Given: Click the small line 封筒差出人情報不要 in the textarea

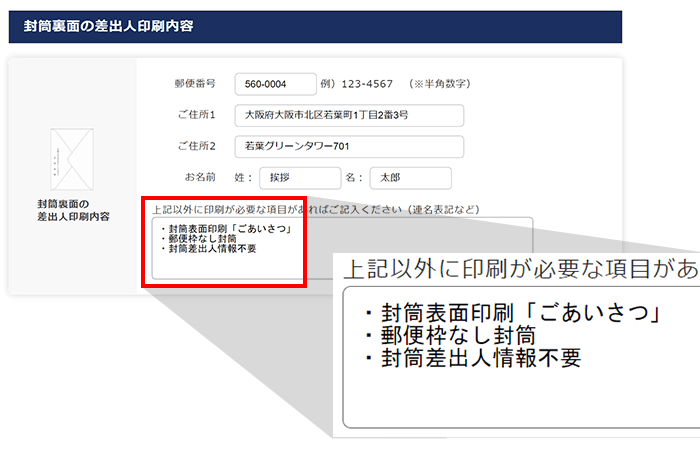Looking at the screenshot, I should [208, 249].
